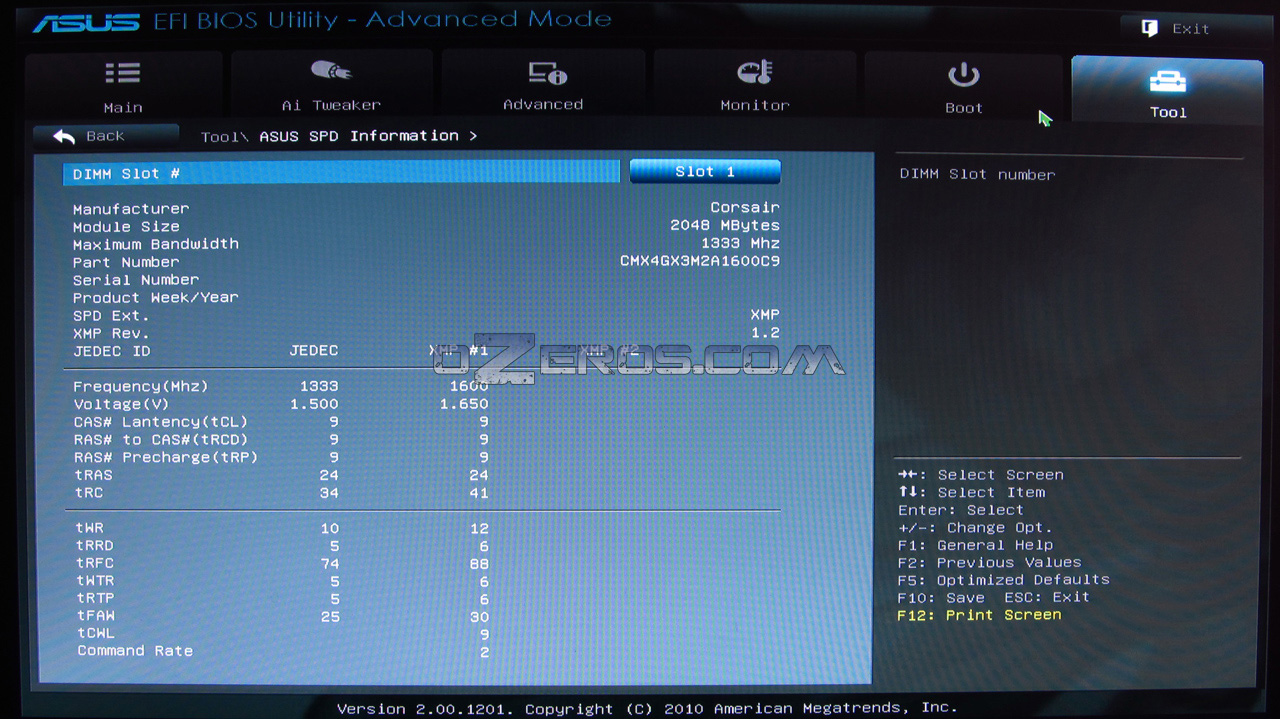This screenshot has width=1280, height=719.
Task: Select part number CMX4GX3M2A1600C9
Action: 700,261
